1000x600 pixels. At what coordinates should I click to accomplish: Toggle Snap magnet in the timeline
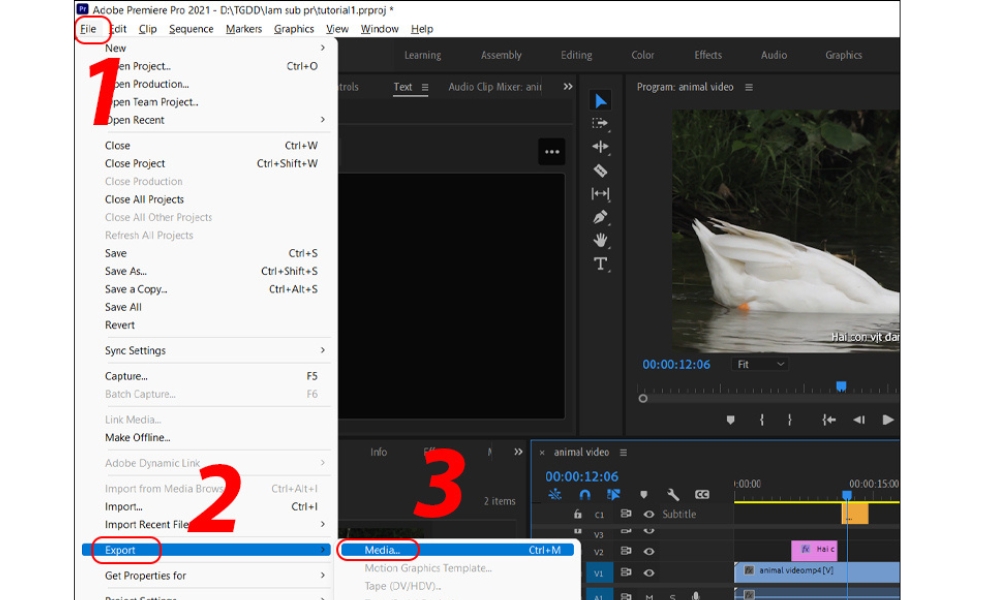(584, 494)
